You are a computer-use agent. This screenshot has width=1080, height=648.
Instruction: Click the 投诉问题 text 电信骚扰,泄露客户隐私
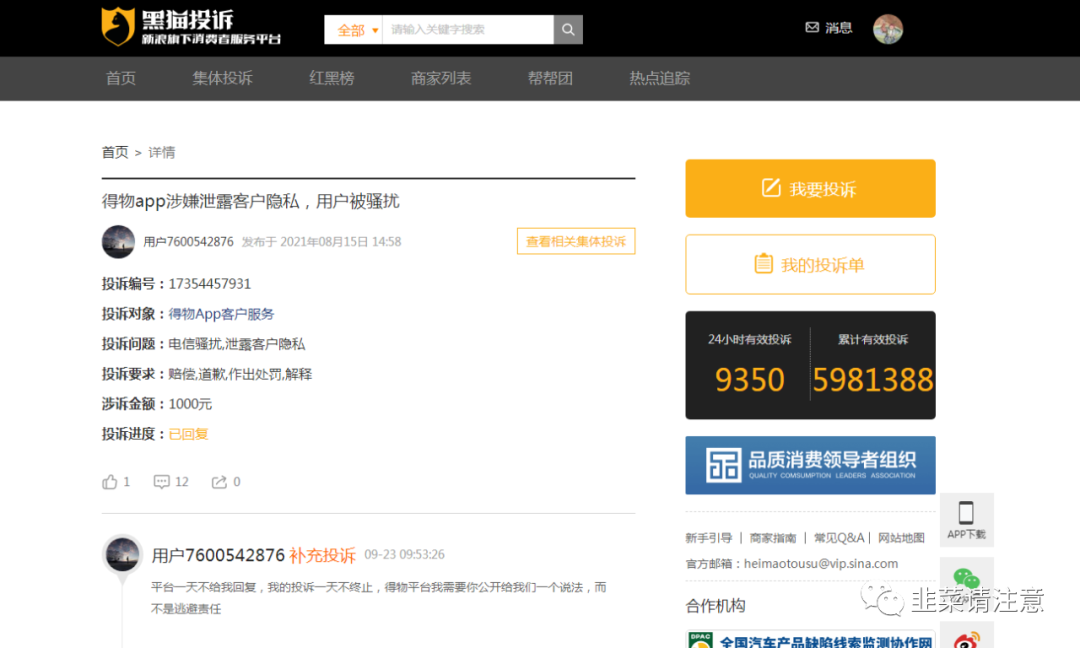tap(236, 344)
